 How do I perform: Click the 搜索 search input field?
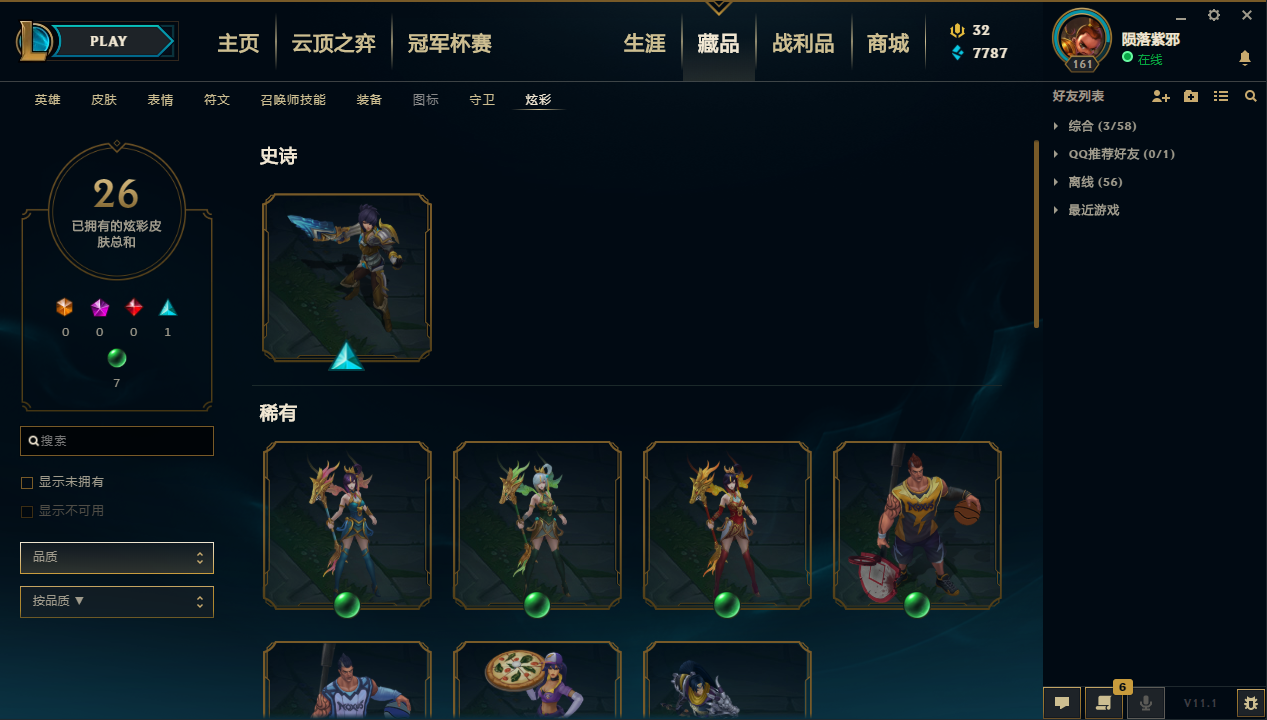[117, 441]
